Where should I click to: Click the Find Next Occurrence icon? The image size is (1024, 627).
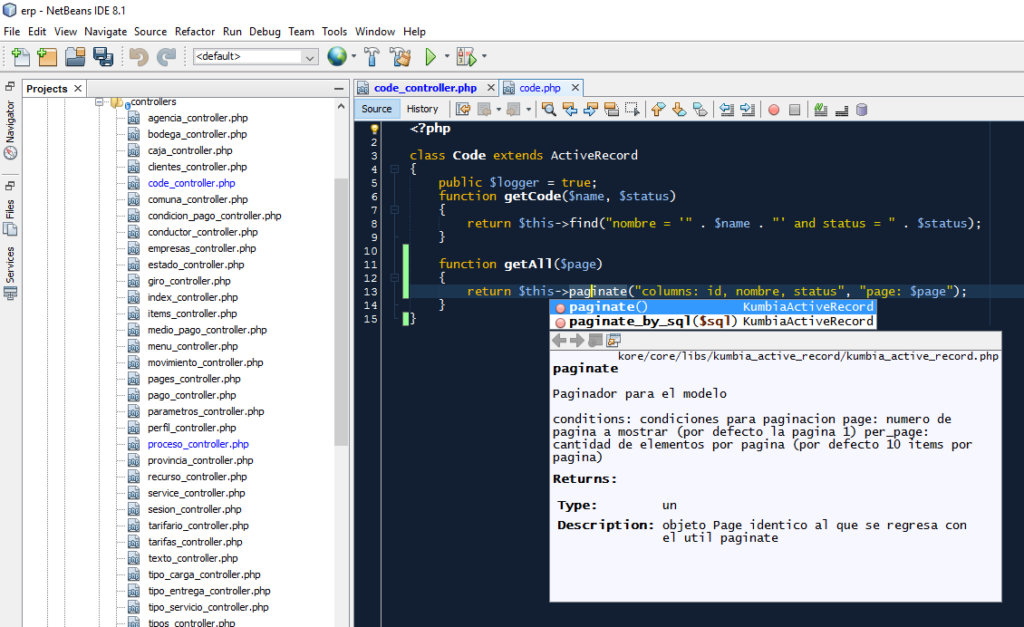[x=590, y=108]
